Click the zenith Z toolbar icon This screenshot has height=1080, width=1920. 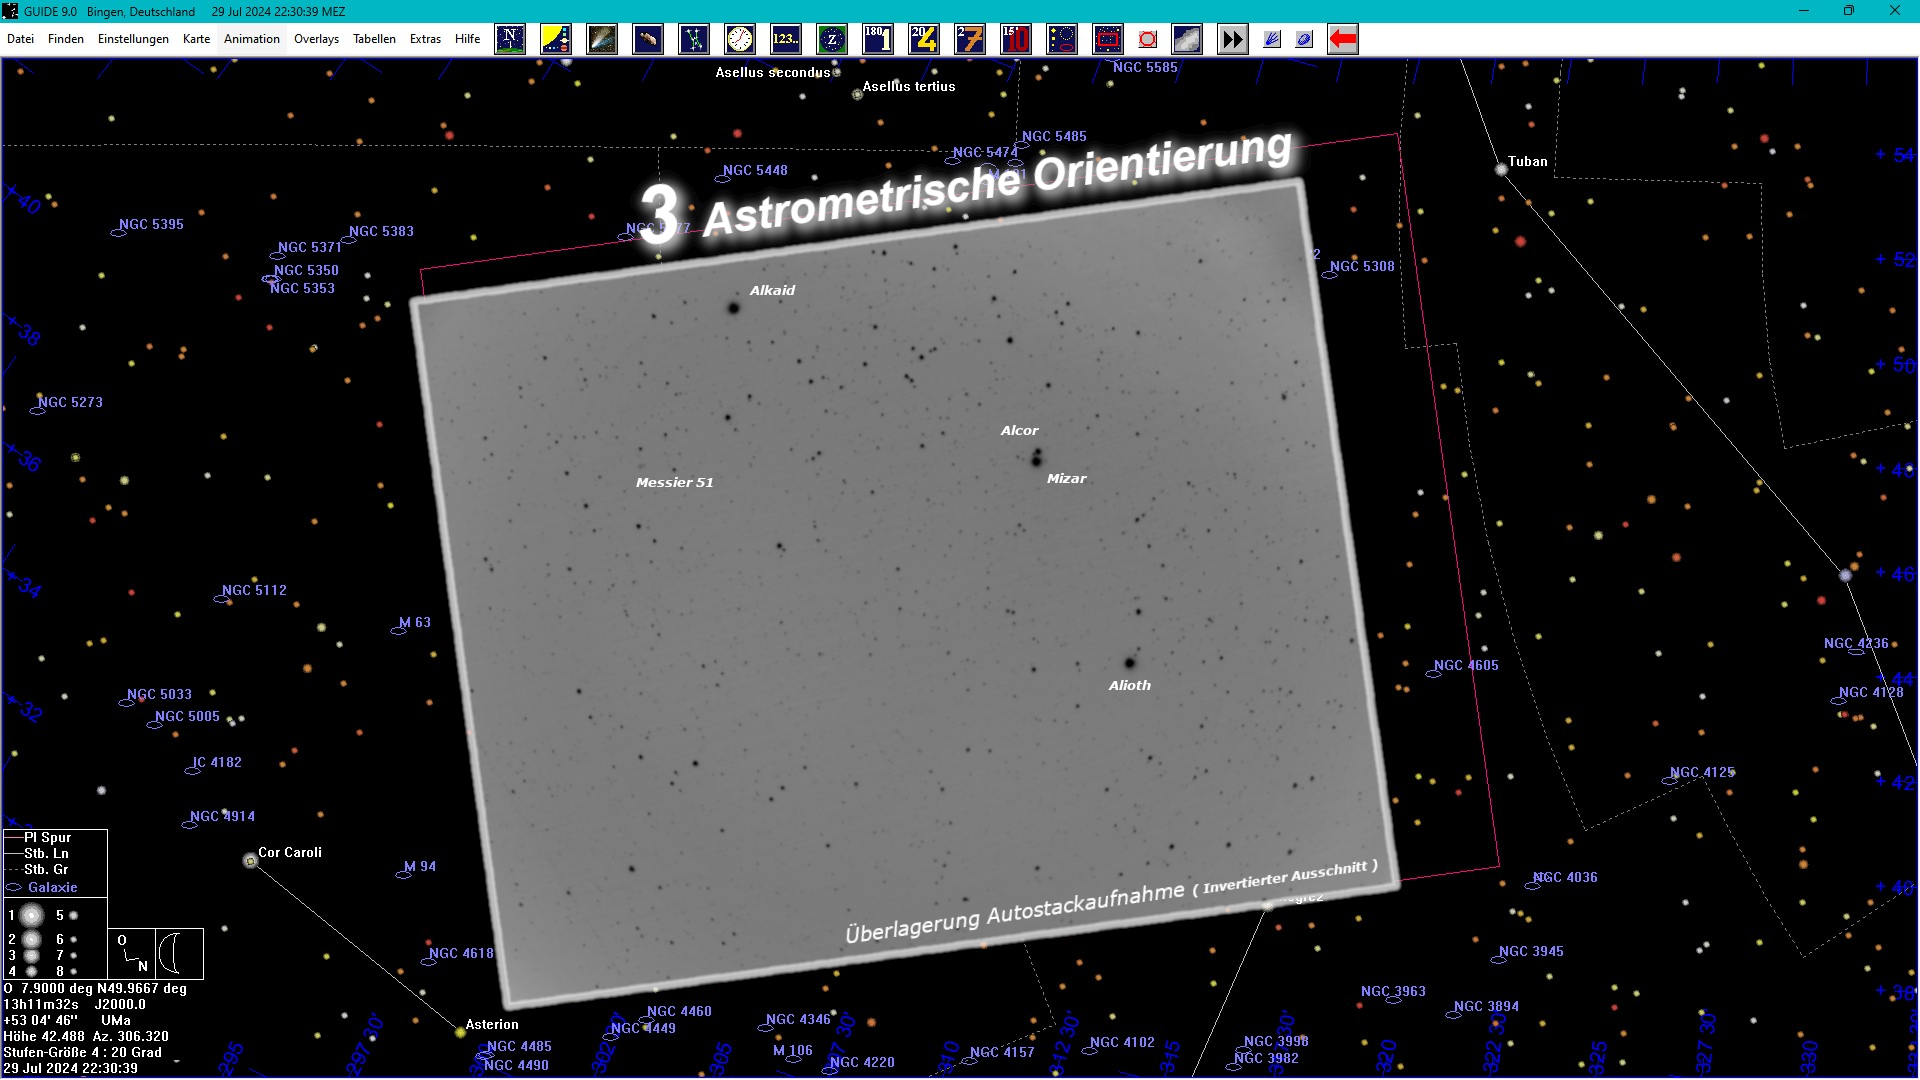832,40
